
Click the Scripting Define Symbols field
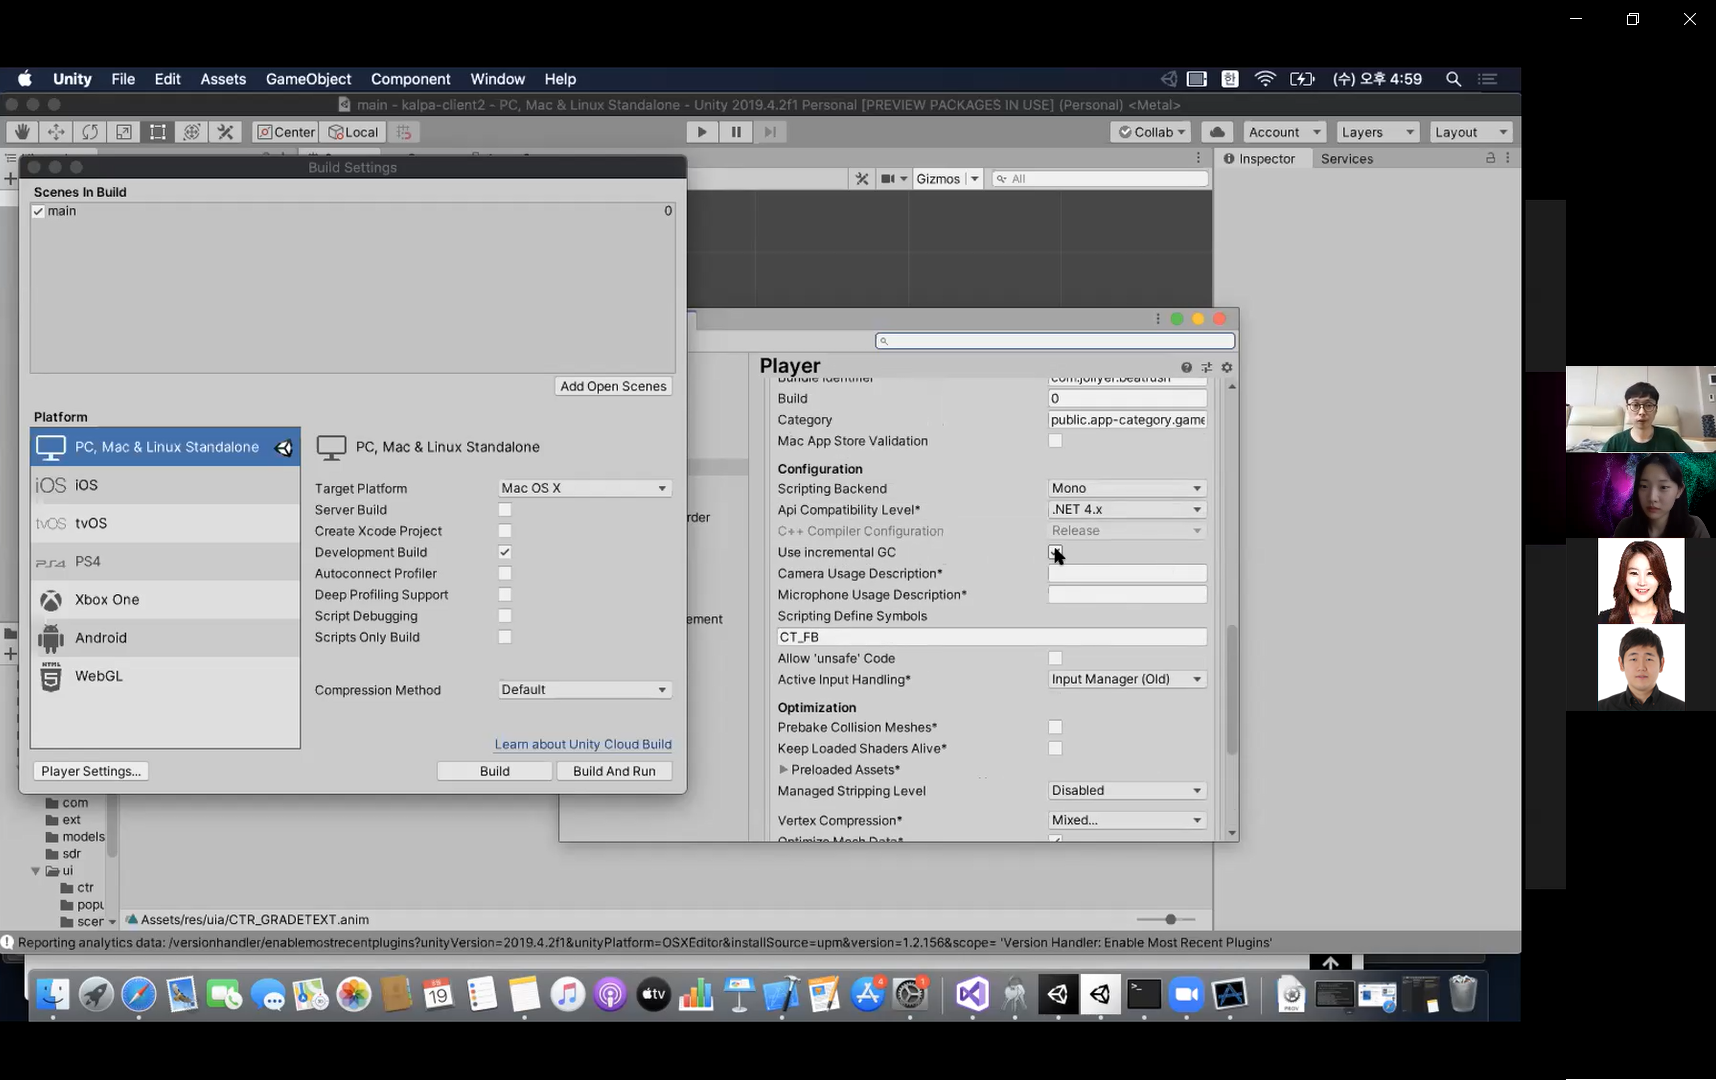991,637
